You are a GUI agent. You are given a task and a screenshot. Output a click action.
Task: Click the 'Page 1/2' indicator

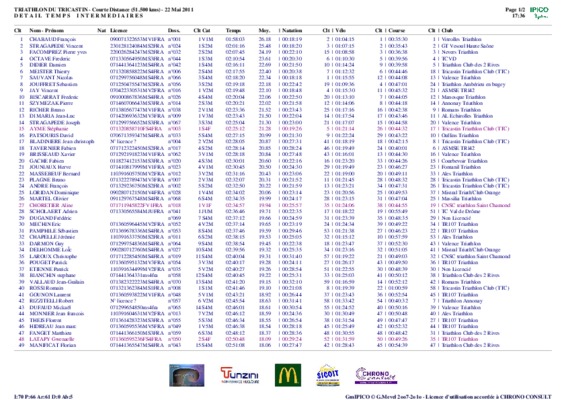pos(515,10)
